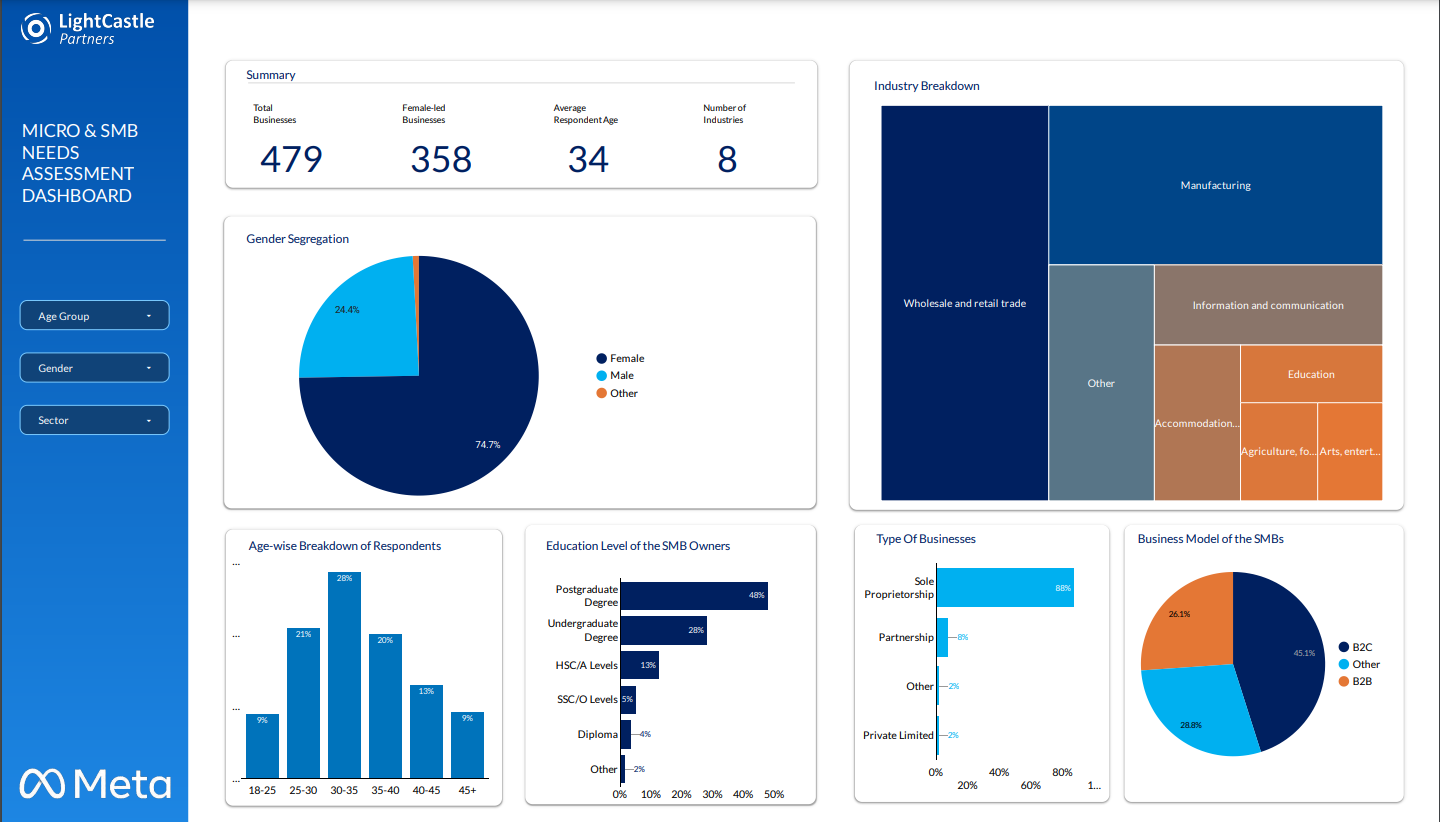Click the 25-30 age bar
Screen dimensions: 1440x822
tap(303, 703)
